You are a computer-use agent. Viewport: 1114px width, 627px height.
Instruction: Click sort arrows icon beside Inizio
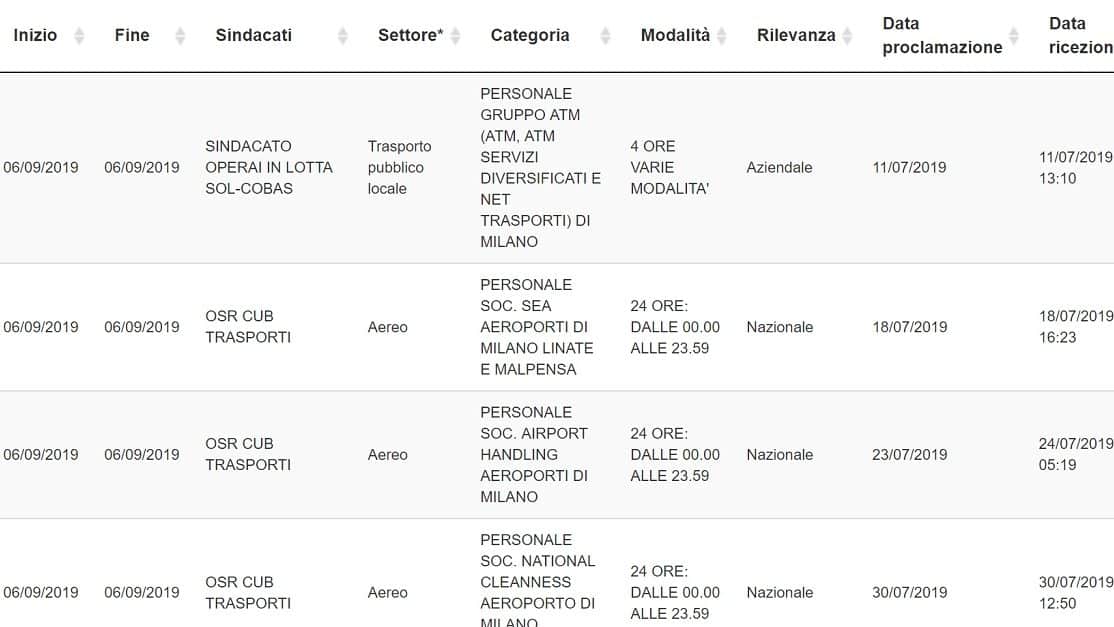click(80, 36)
